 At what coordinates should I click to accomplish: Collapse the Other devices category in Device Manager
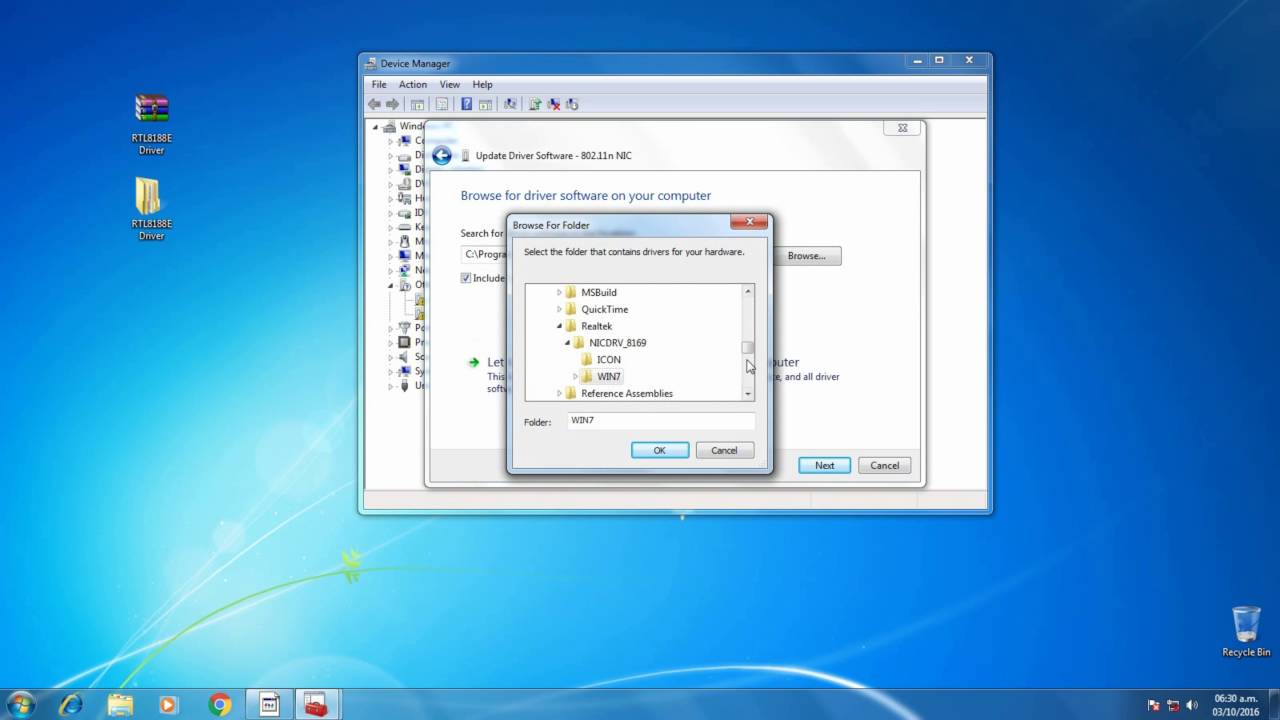coord(391,285)
